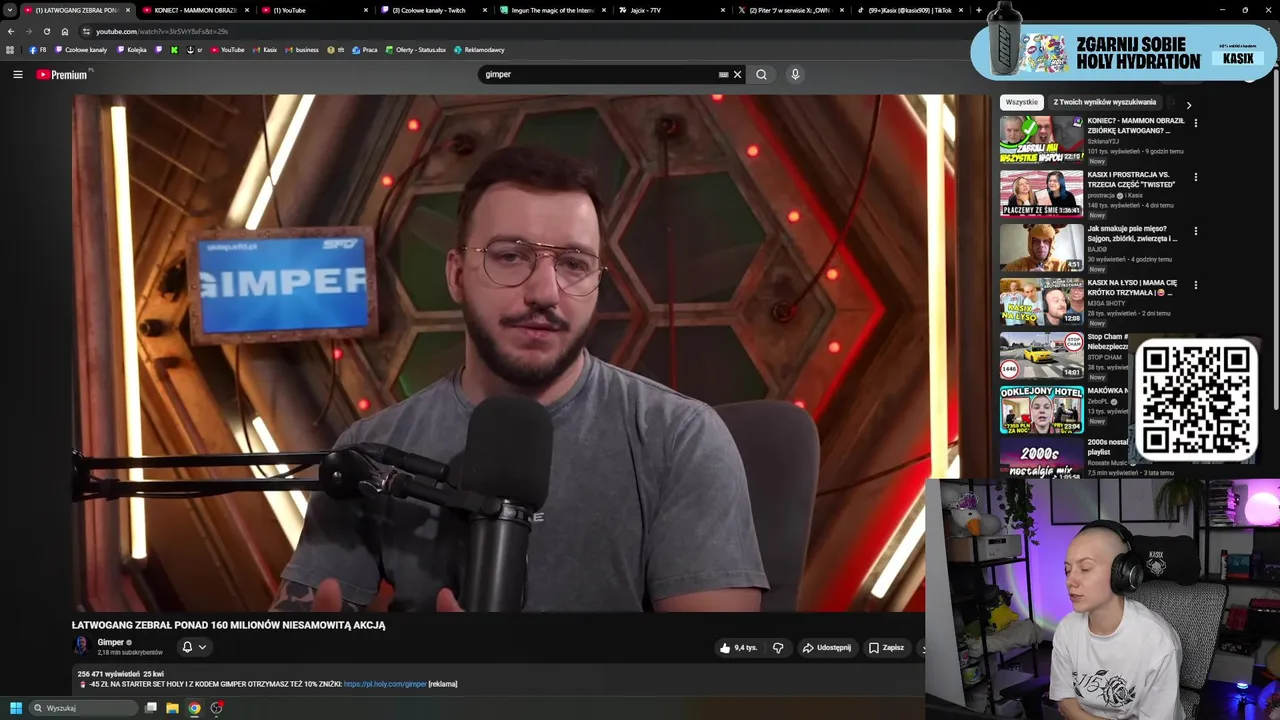Switch to Kasix TikTok tab

(910, 10)
